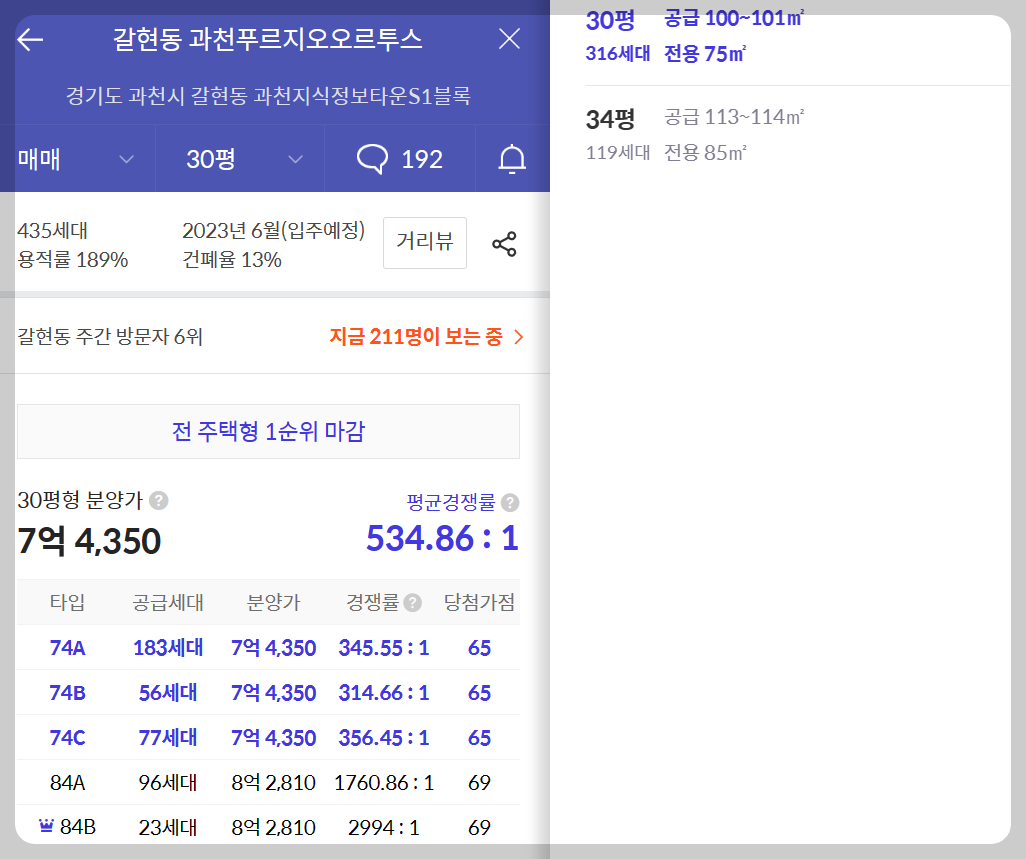Click the complex name 갈현동 과천푸르지오오르투스
1026x859 pixels.
[x=270, y=39]
